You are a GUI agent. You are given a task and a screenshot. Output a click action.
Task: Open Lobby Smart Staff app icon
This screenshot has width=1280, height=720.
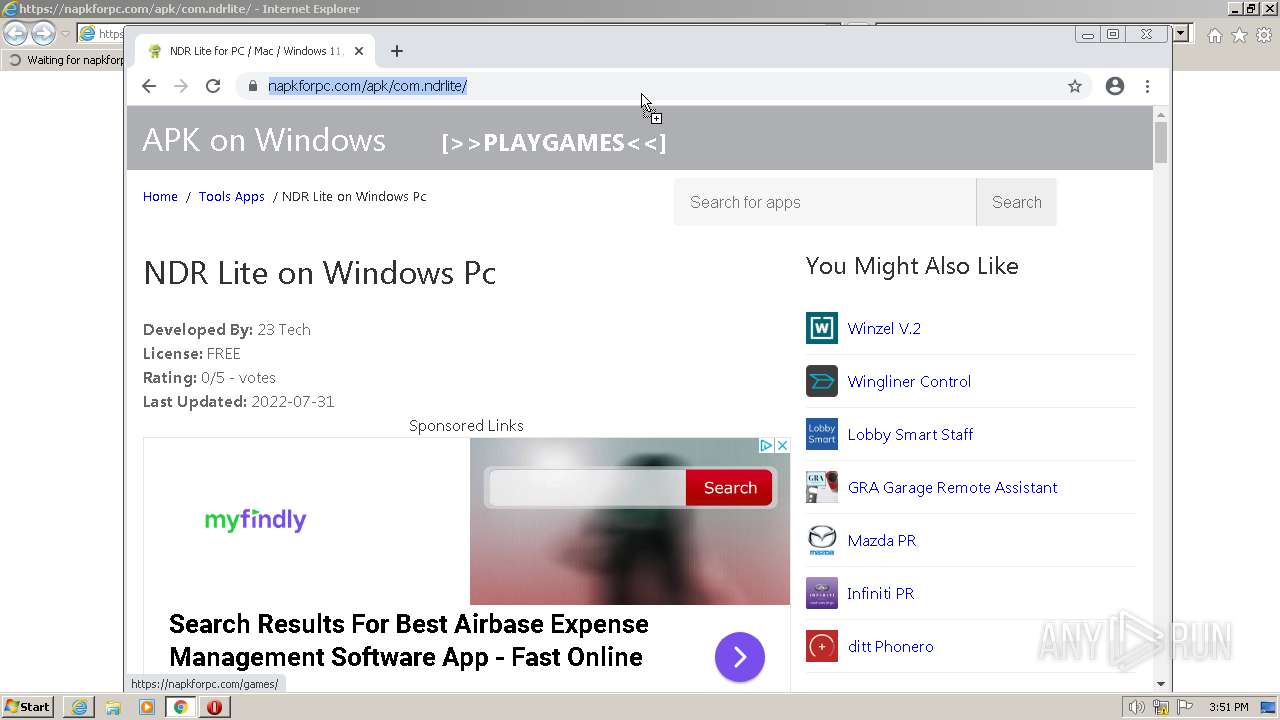point(822,434)
